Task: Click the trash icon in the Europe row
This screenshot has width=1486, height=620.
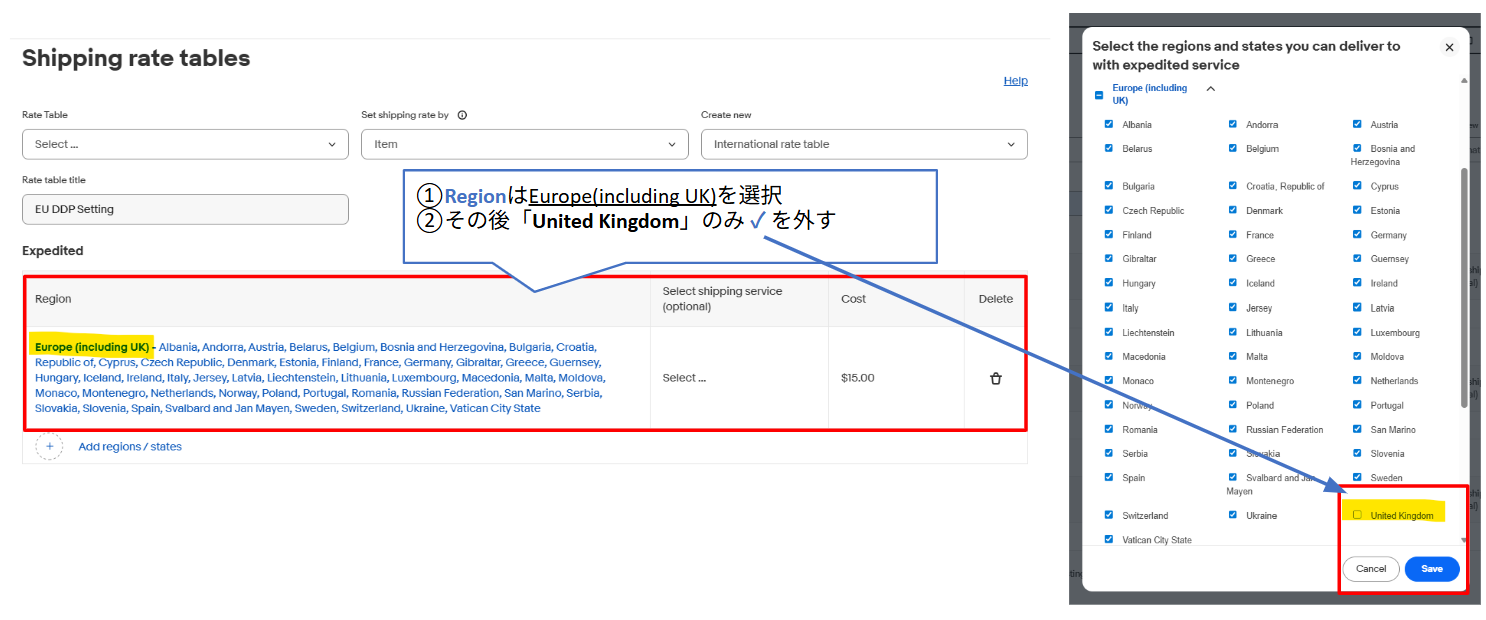Action: [x=995, y=378]
